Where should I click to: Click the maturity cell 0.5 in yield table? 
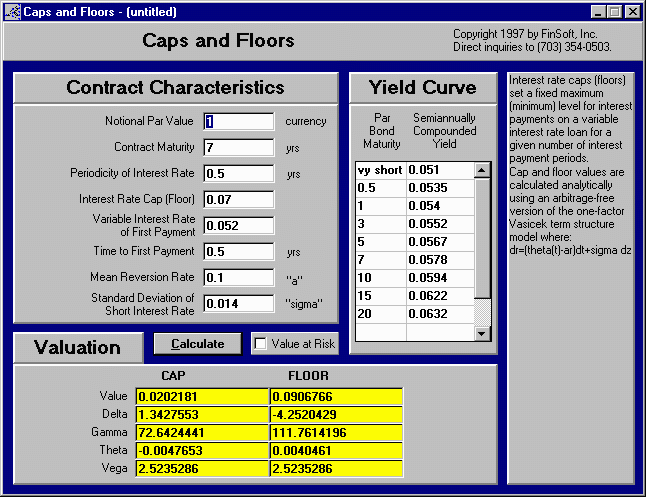381,188
